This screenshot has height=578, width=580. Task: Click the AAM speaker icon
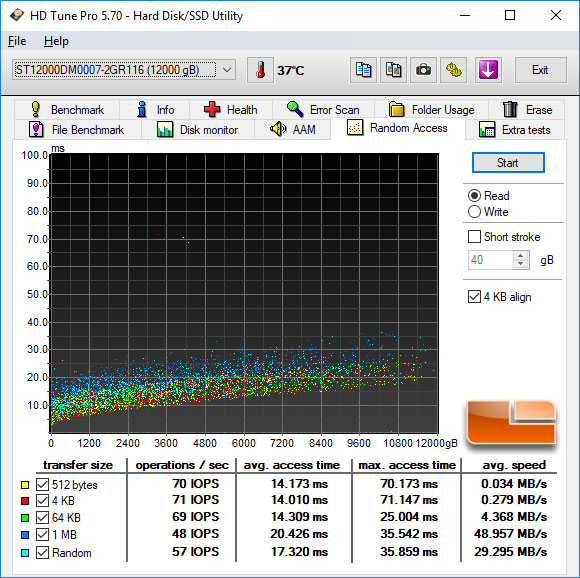coord(278,129)
